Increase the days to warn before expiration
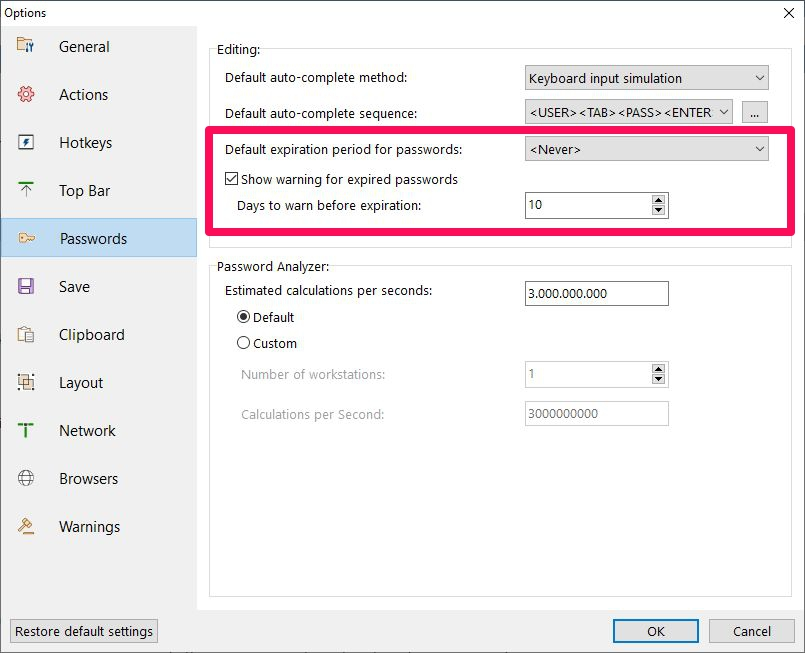Viewport: 805px width, 653px height. click(658, 200)
